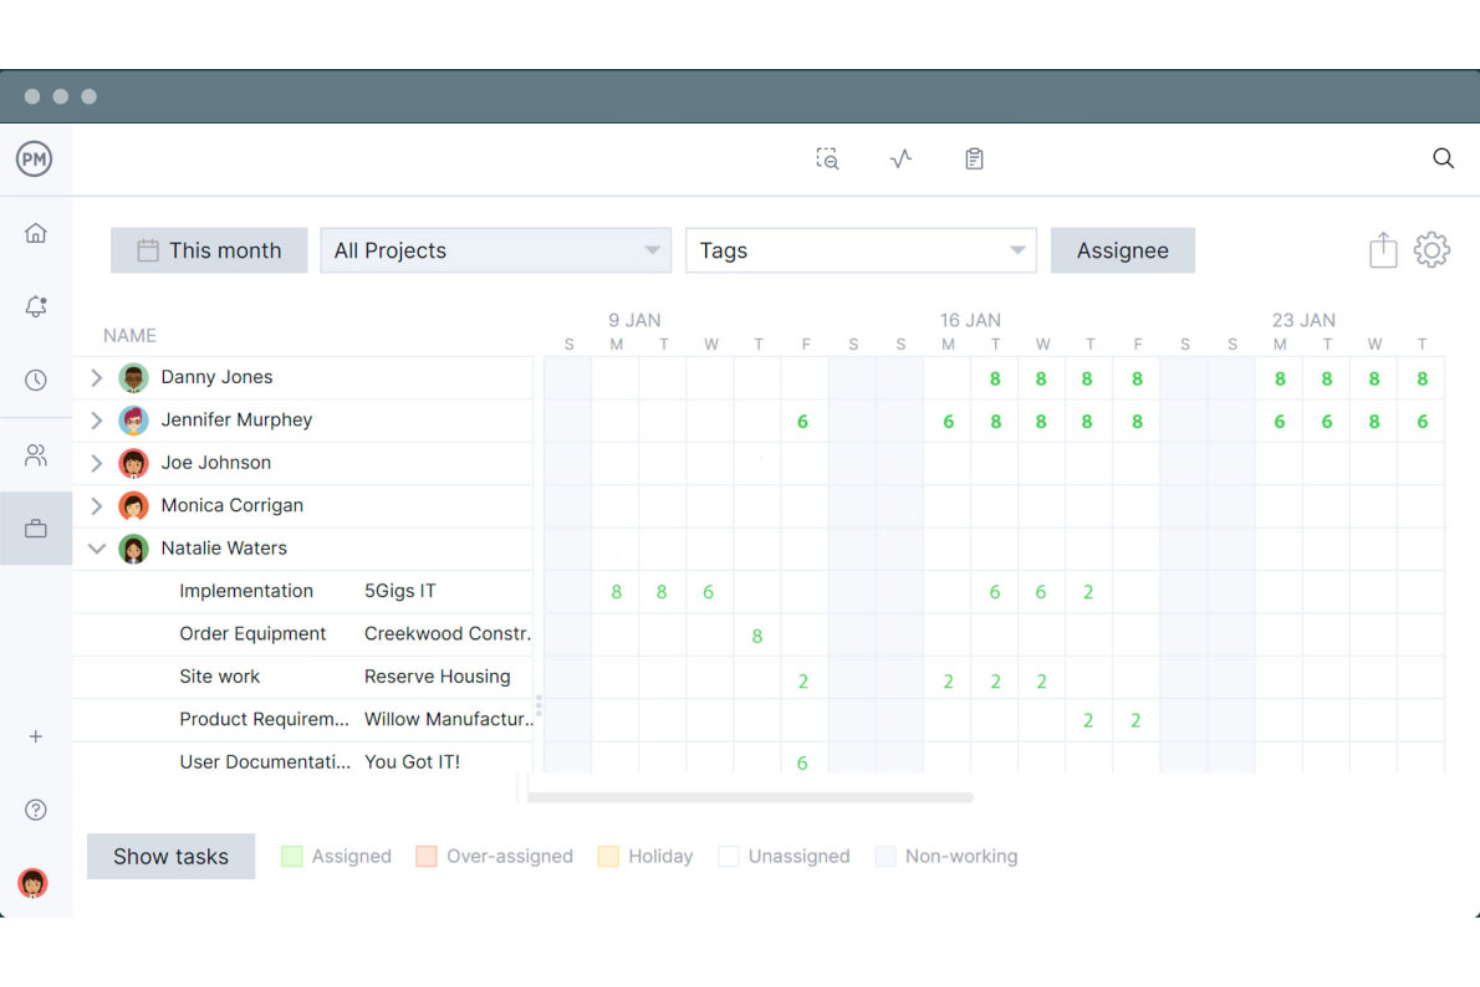Click the Over-assigned legend swatch

[426, 856]
